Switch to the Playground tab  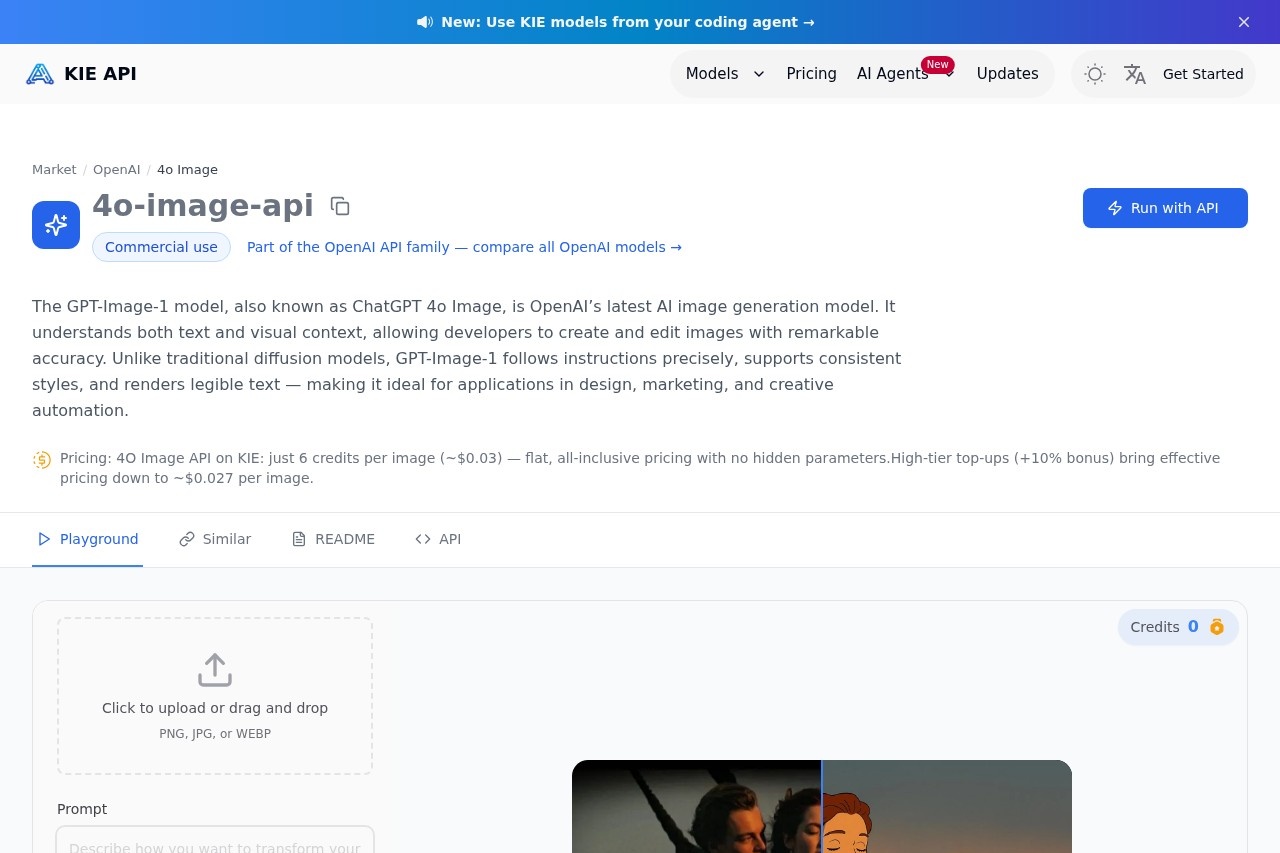[x=87, y=539]
